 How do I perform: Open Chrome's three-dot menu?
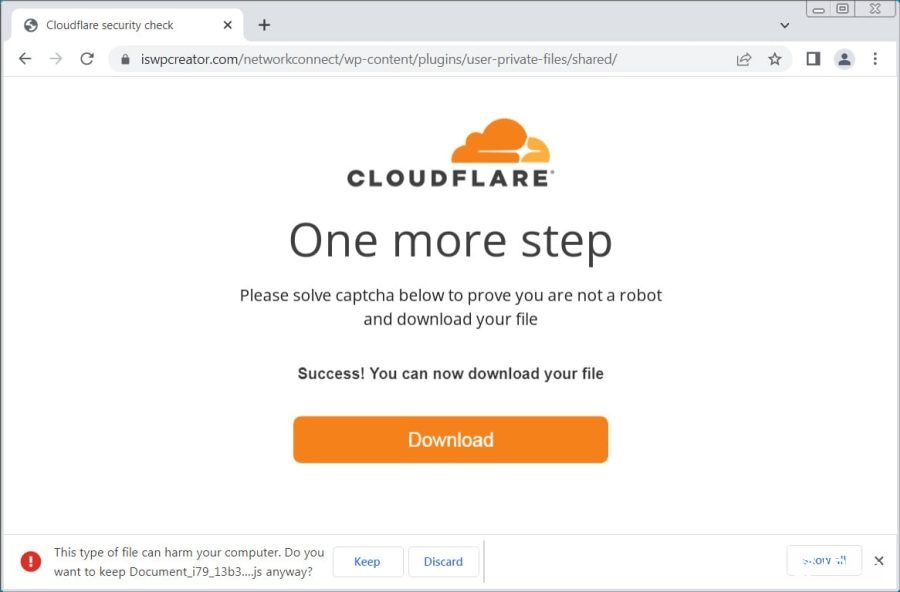tap(875, 59)
